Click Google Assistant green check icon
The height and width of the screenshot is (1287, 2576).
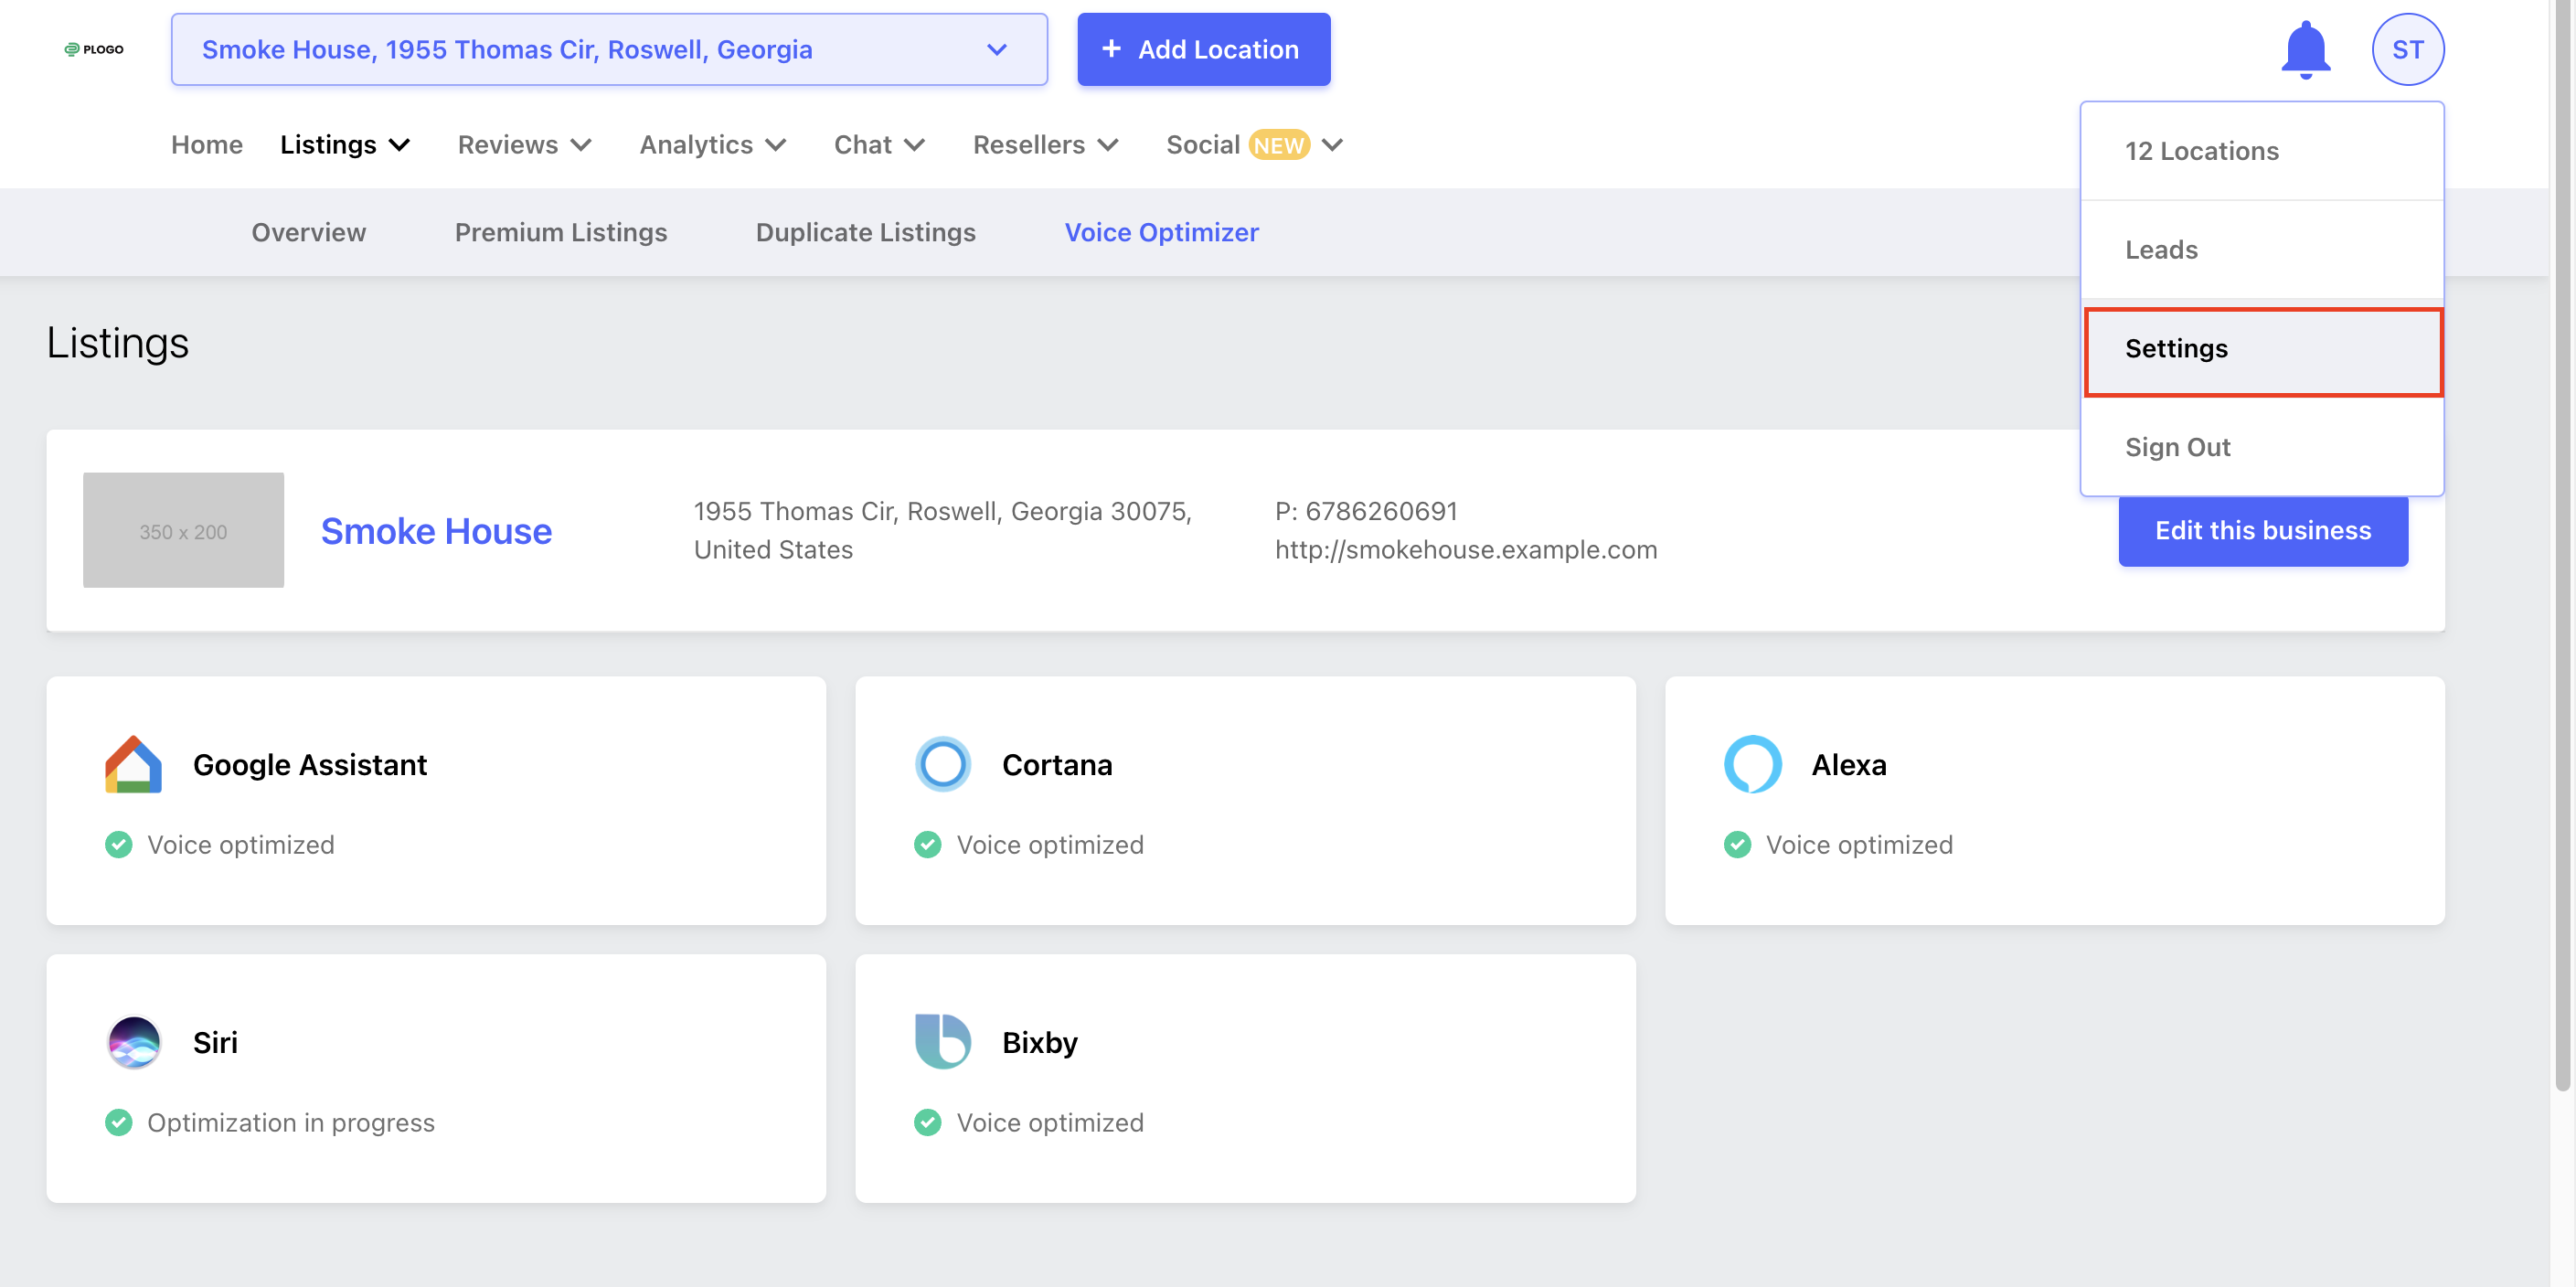pos(118,844)
